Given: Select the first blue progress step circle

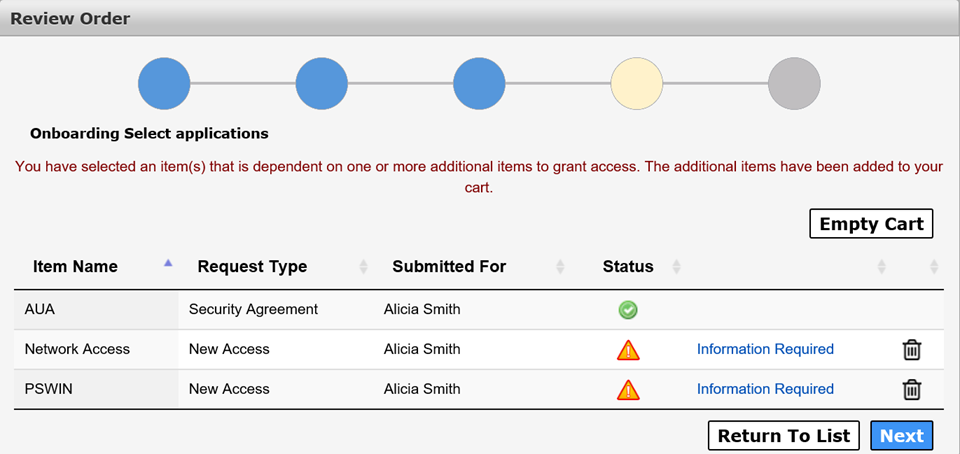Looking at the screenshot, I should pyautogui.click(x=164, y=84).
